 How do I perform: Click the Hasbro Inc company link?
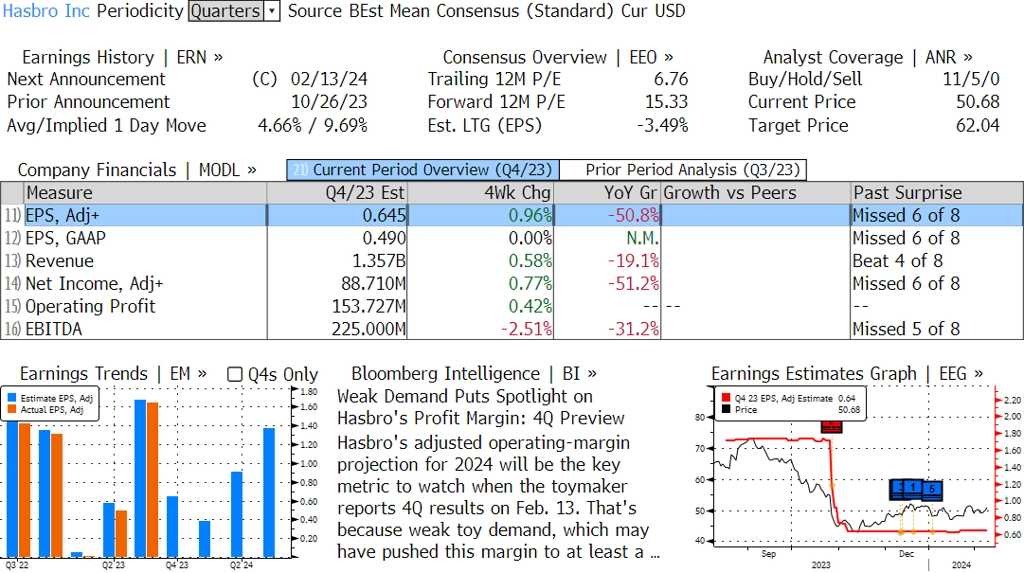point(46,11)
